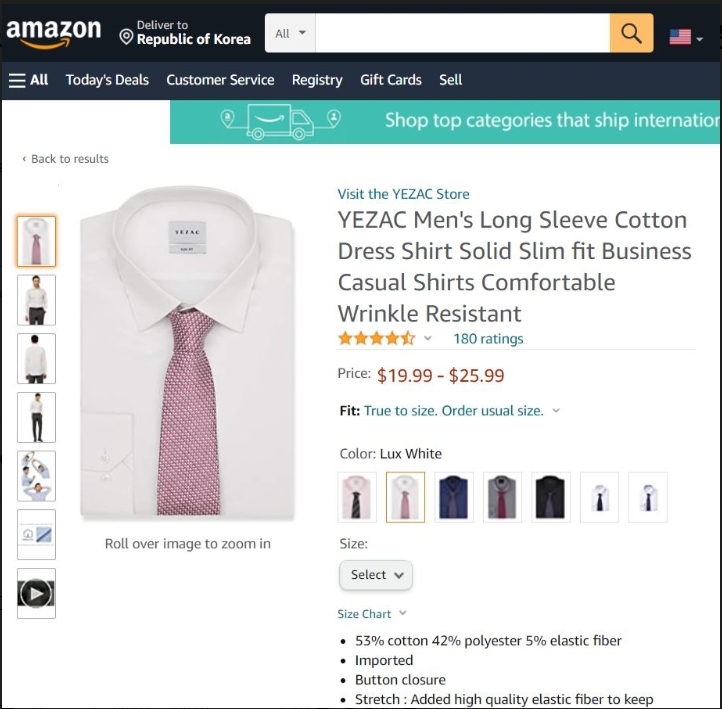The width and height of the screenshot is (722, 709).
Task: Open the US flag language selector
Action: [685, 37]
